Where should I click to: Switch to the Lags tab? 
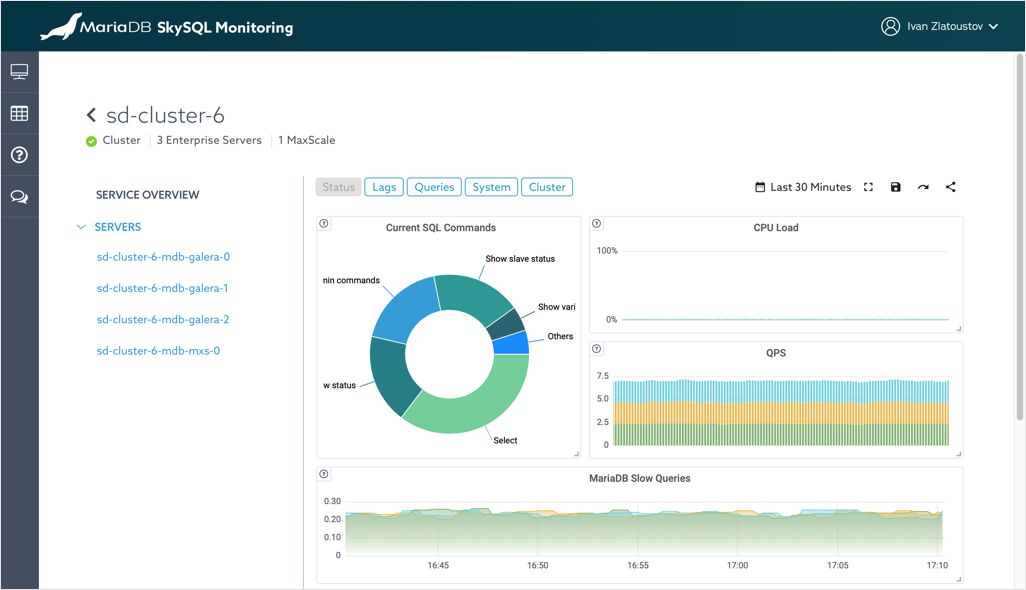[384, 187]
